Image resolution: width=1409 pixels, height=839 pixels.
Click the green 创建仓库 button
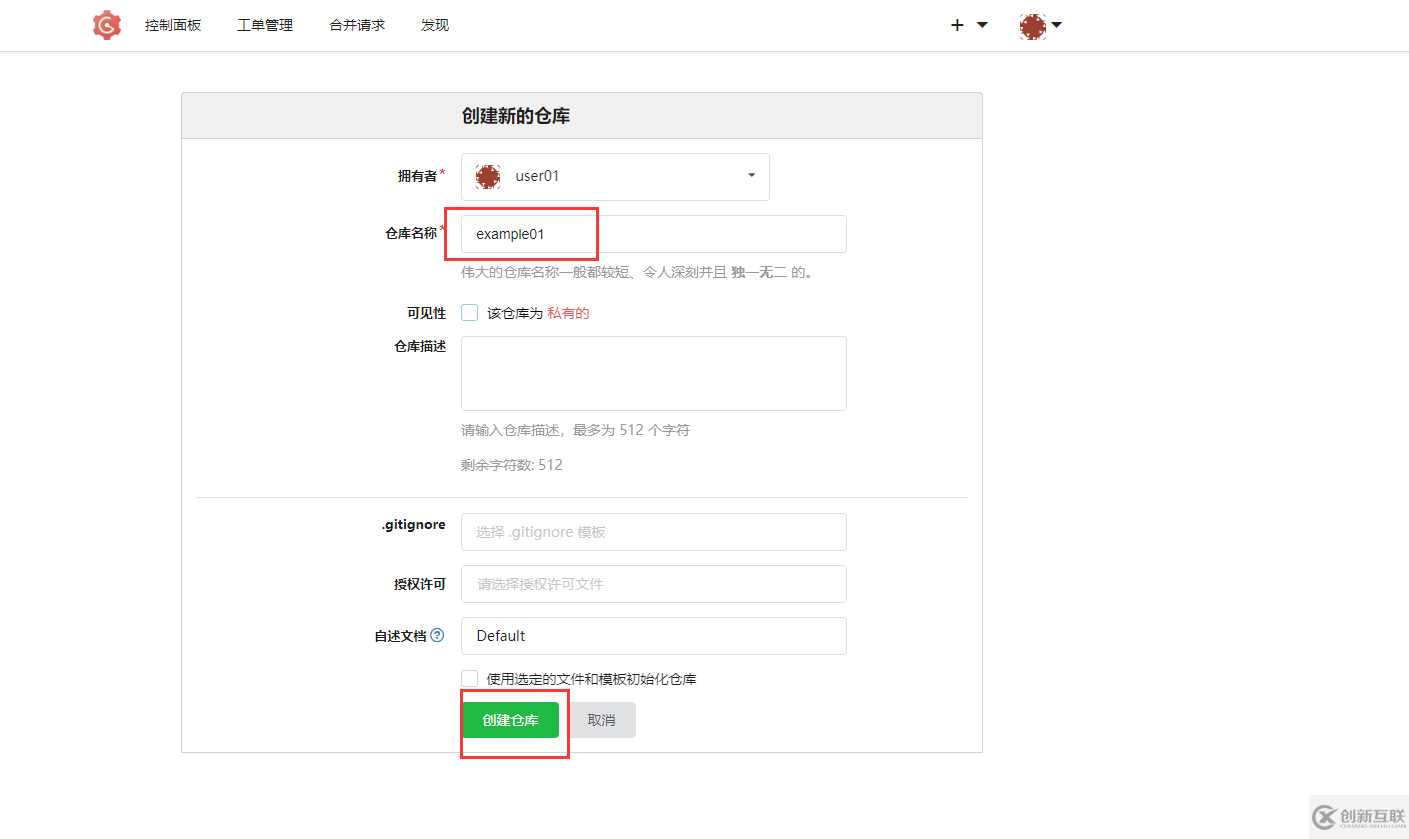click(x=510, y=720)
